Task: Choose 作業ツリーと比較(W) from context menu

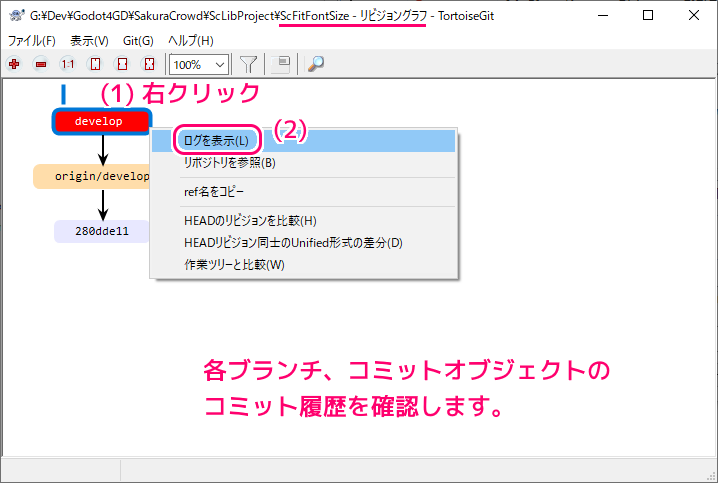Action: tap(304, 265)
